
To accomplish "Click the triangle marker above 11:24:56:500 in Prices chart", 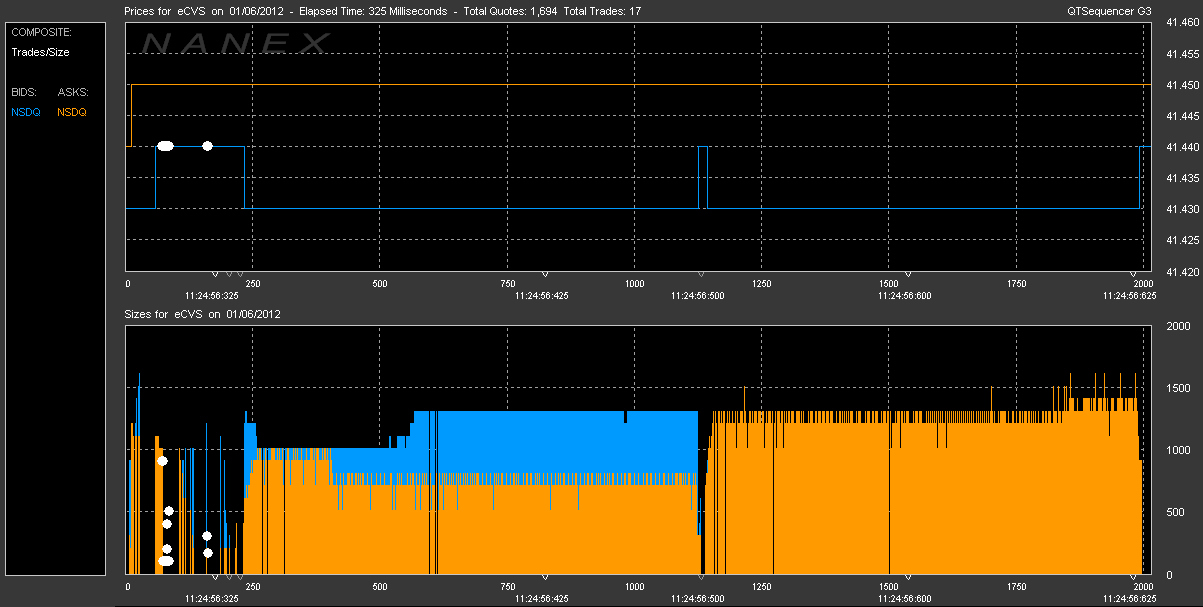I will pyautogui.click(x=701, y=274).
